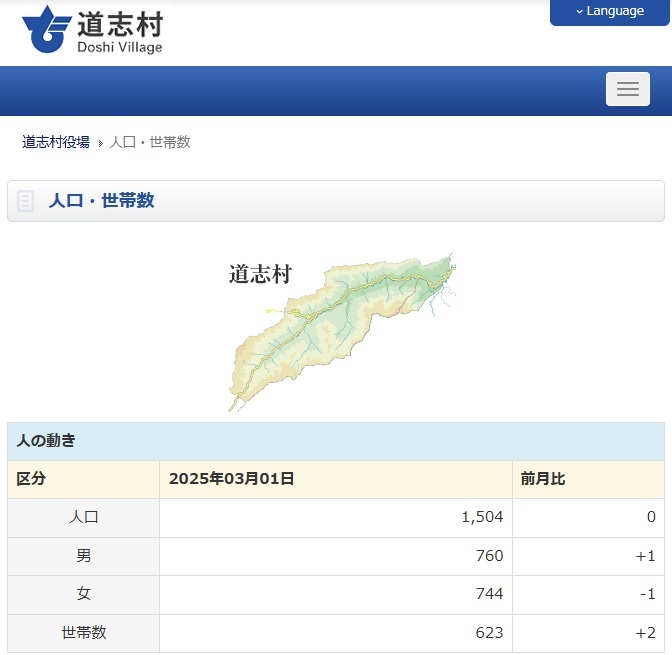This screenshot has height=655, width=672.
Task: Open the Language dropdown
Action: point(609,11)
